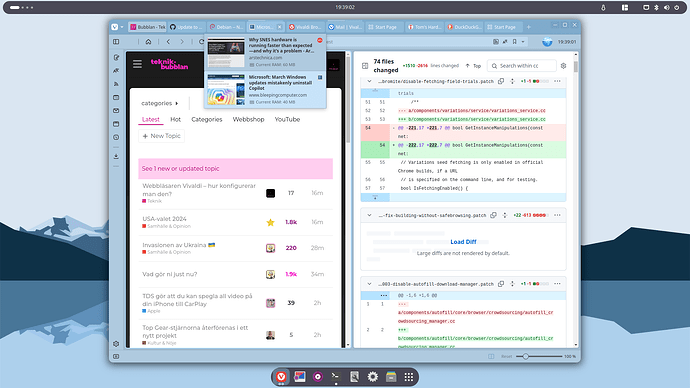
Task: Toggle panel visibility in status bar
Action: (116, 356)
